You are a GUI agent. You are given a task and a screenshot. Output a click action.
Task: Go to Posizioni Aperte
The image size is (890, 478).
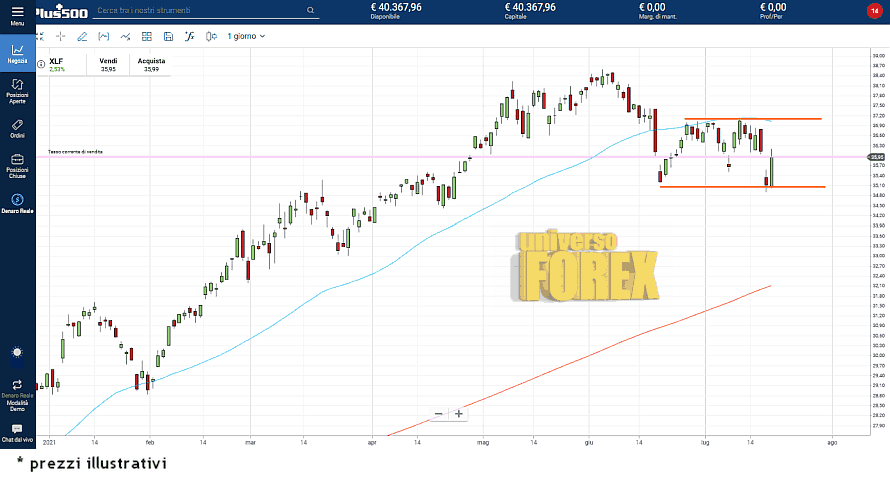(x=17, y=92)
